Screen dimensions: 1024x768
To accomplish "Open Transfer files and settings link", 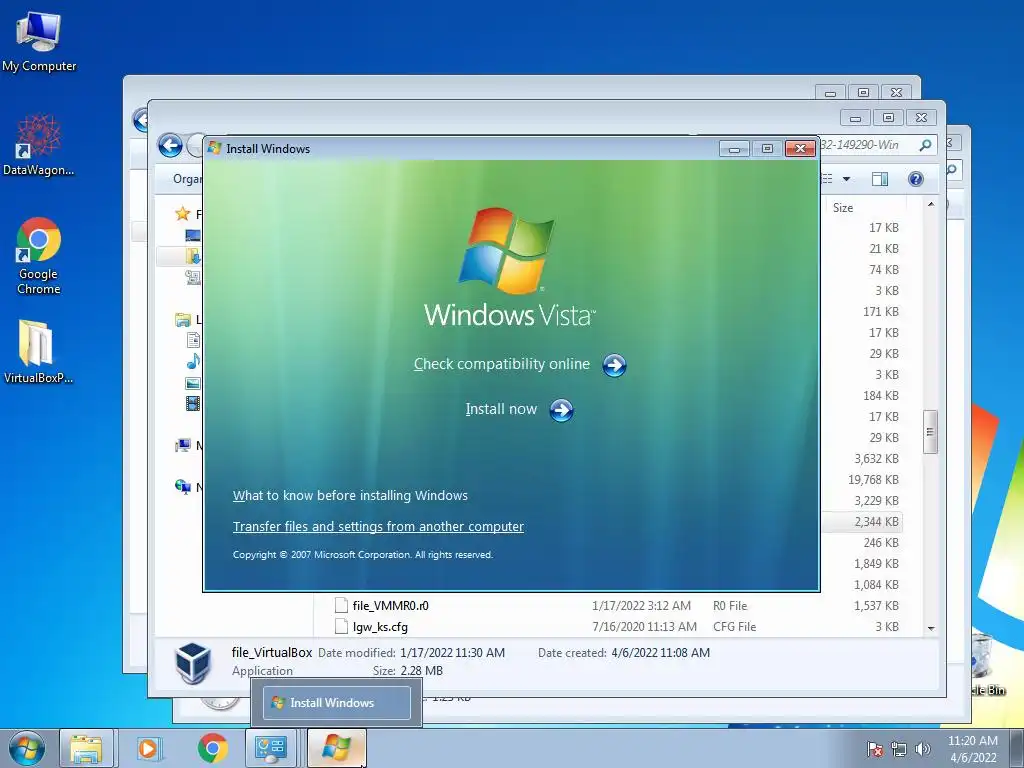I will click(378, 526).
